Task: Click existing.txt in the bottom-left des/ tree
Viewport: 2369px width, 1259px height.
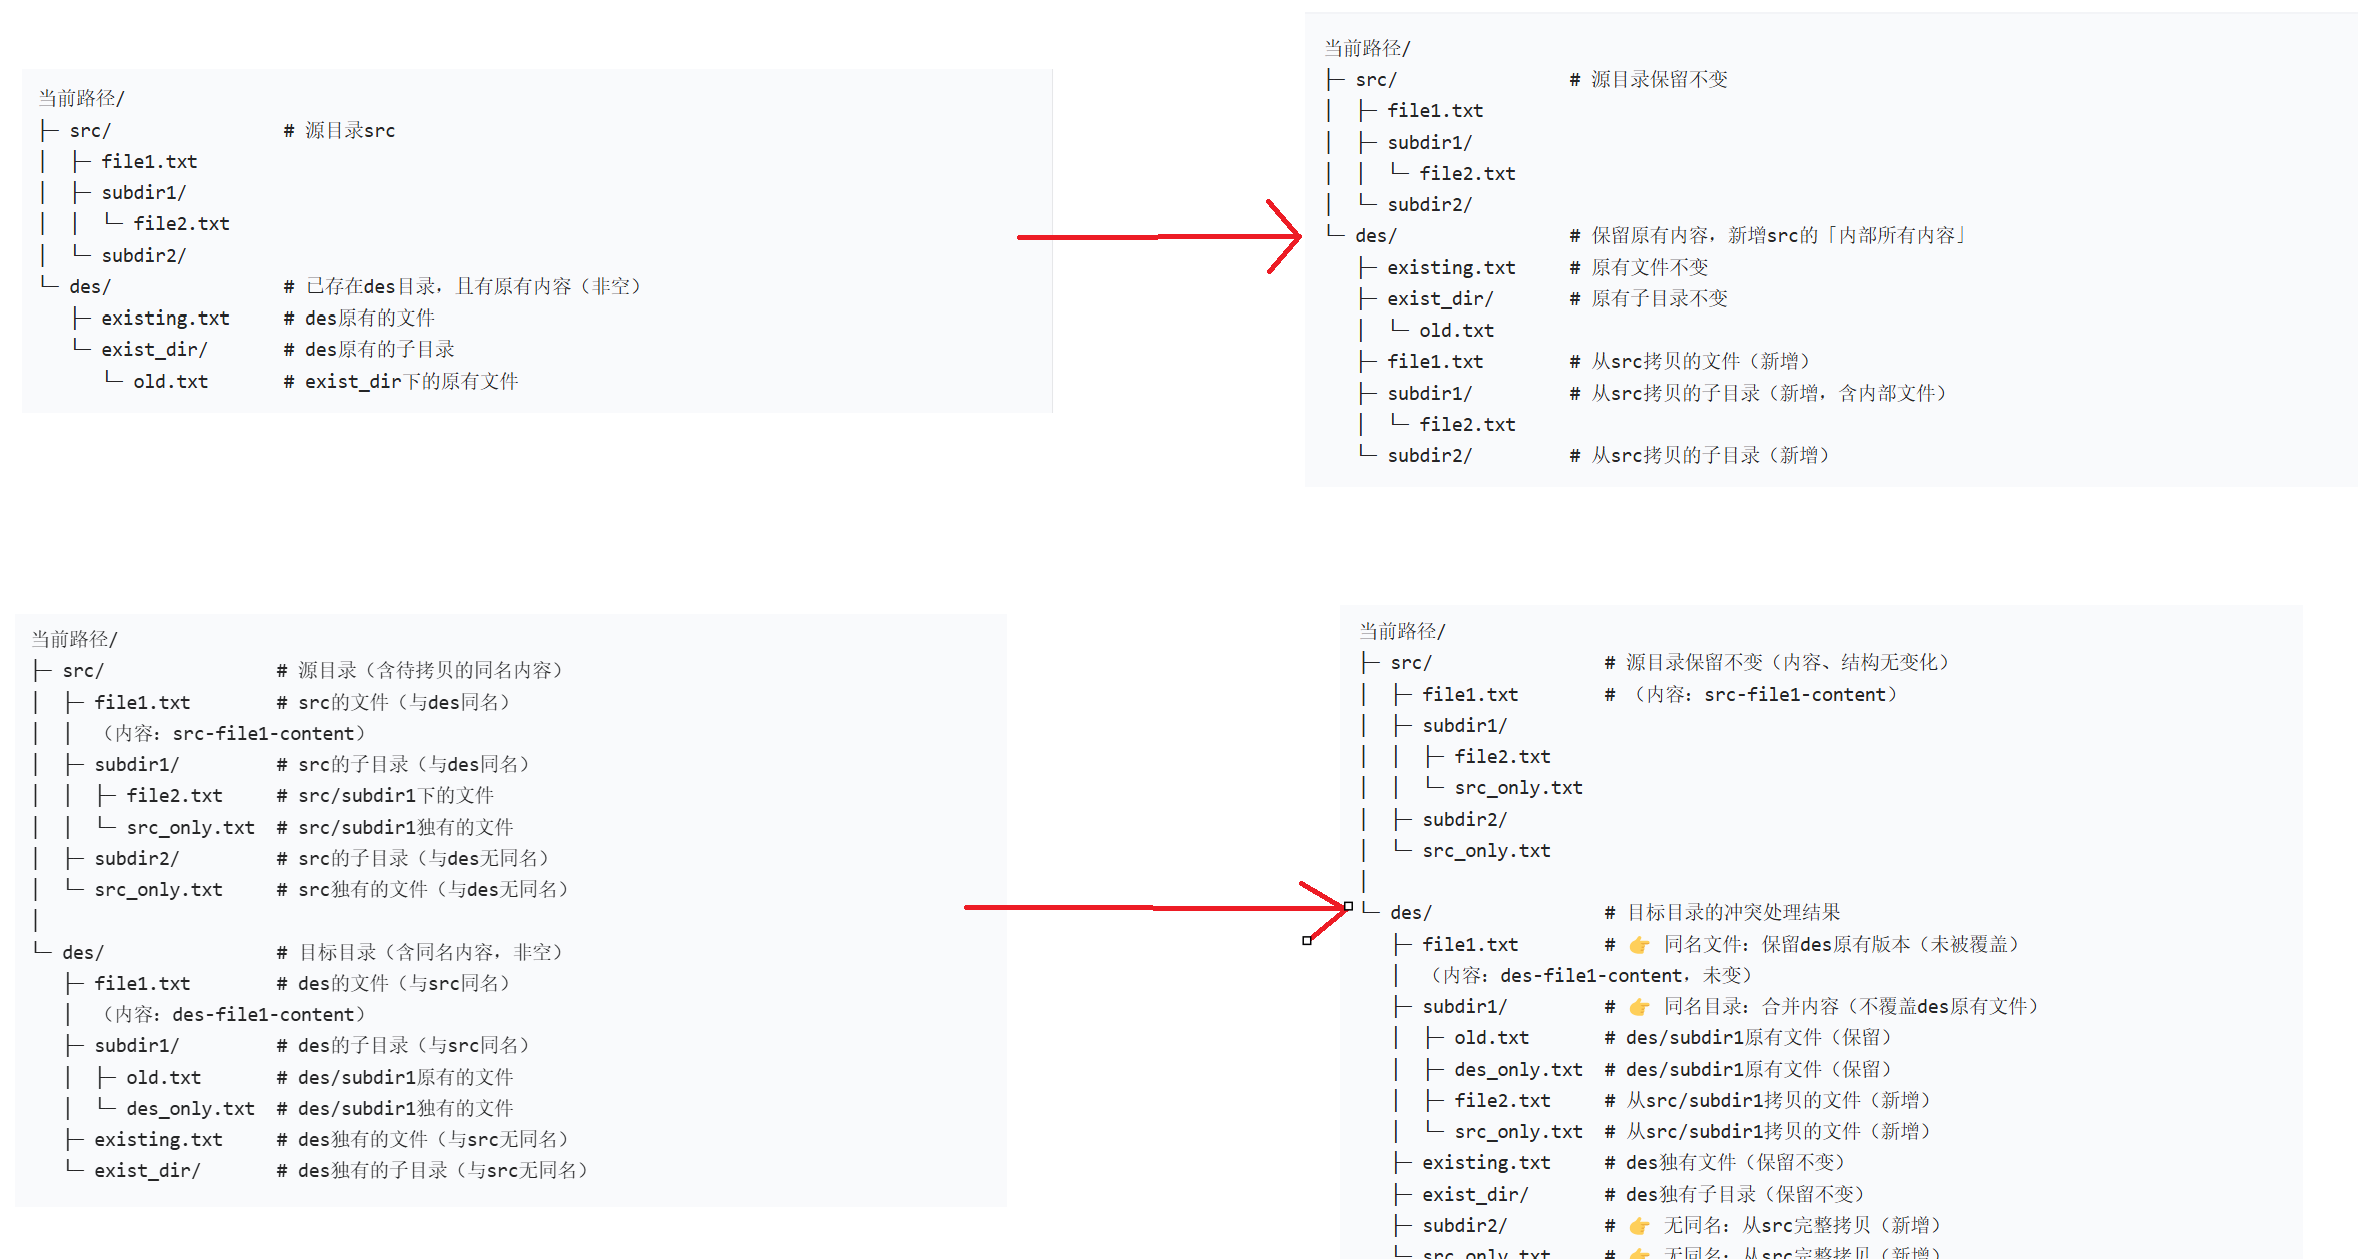Action: pos(158,1139)
